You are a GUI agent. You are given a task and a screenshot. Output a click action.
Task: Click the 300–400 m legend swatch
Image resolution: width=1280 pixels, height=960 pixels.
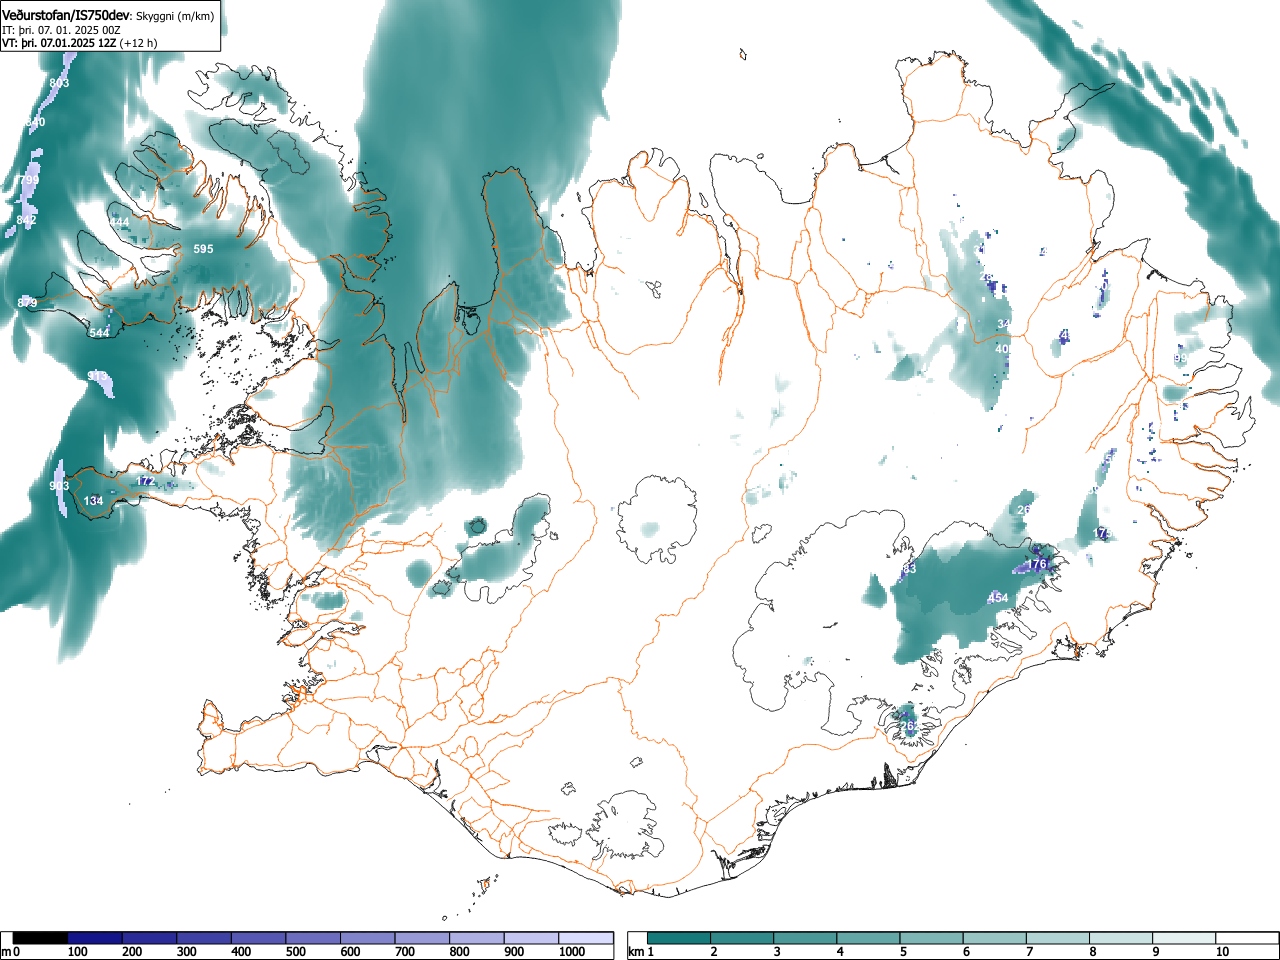coord(204,938)
